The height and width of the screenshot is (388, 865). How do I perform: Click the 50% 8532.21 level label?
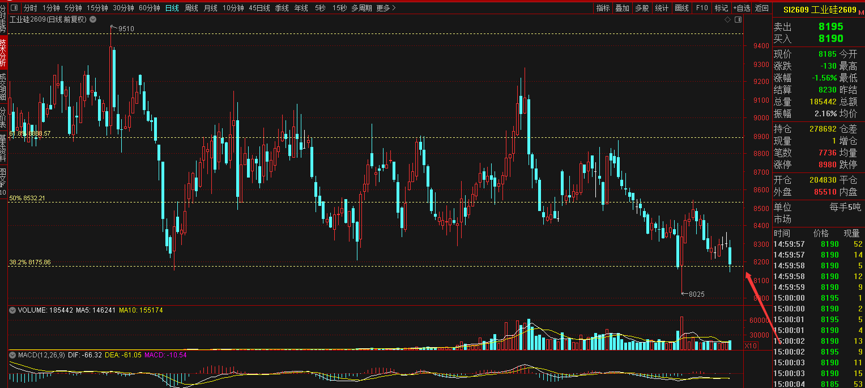[x=27, y=198]
